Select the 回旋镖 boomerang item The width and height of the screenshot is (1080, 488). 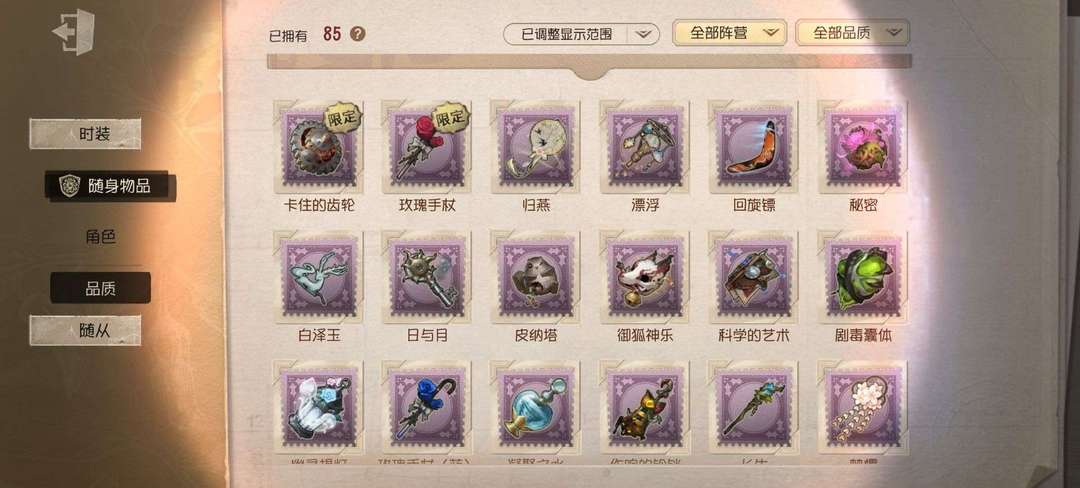pyautogui.click(x=754, y=147)
